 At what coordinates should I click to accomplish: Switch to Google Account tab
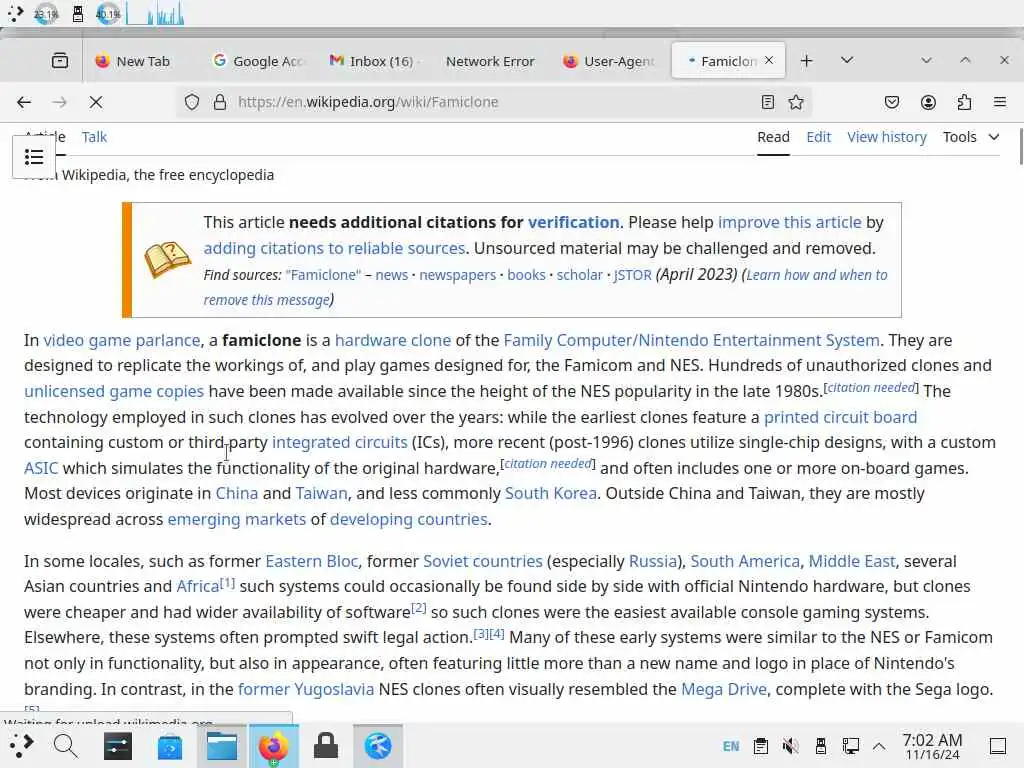(x=259, y=61)
